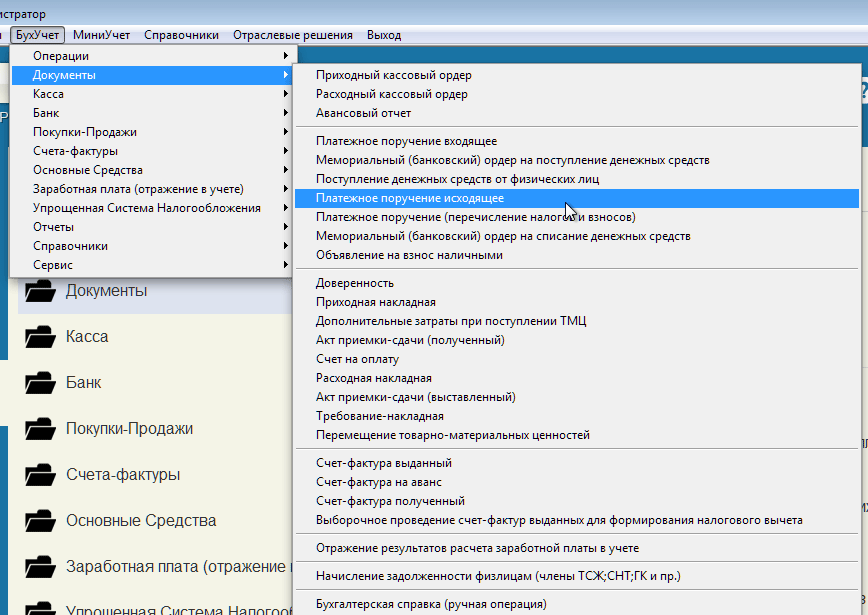Open Расходная накладная
868x615 pixels.
tap(577, 378)
